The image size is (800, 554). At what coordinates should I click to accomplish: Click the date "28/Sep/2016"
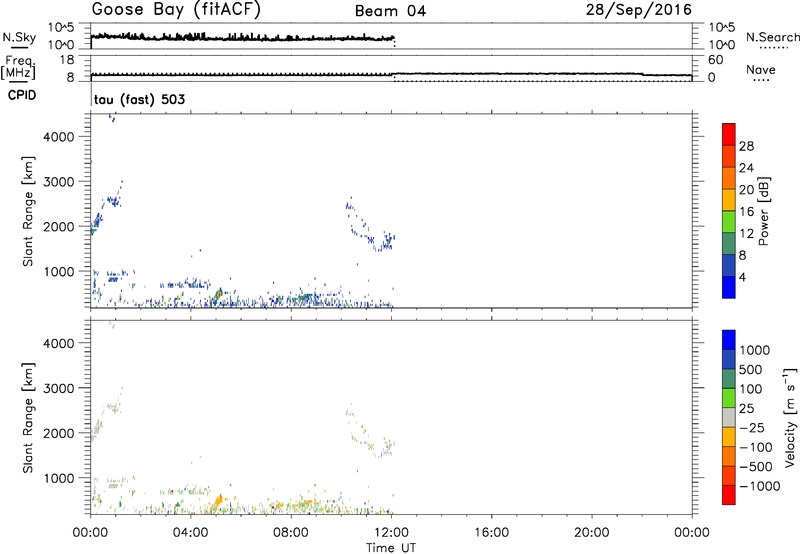tap(638, 10)
